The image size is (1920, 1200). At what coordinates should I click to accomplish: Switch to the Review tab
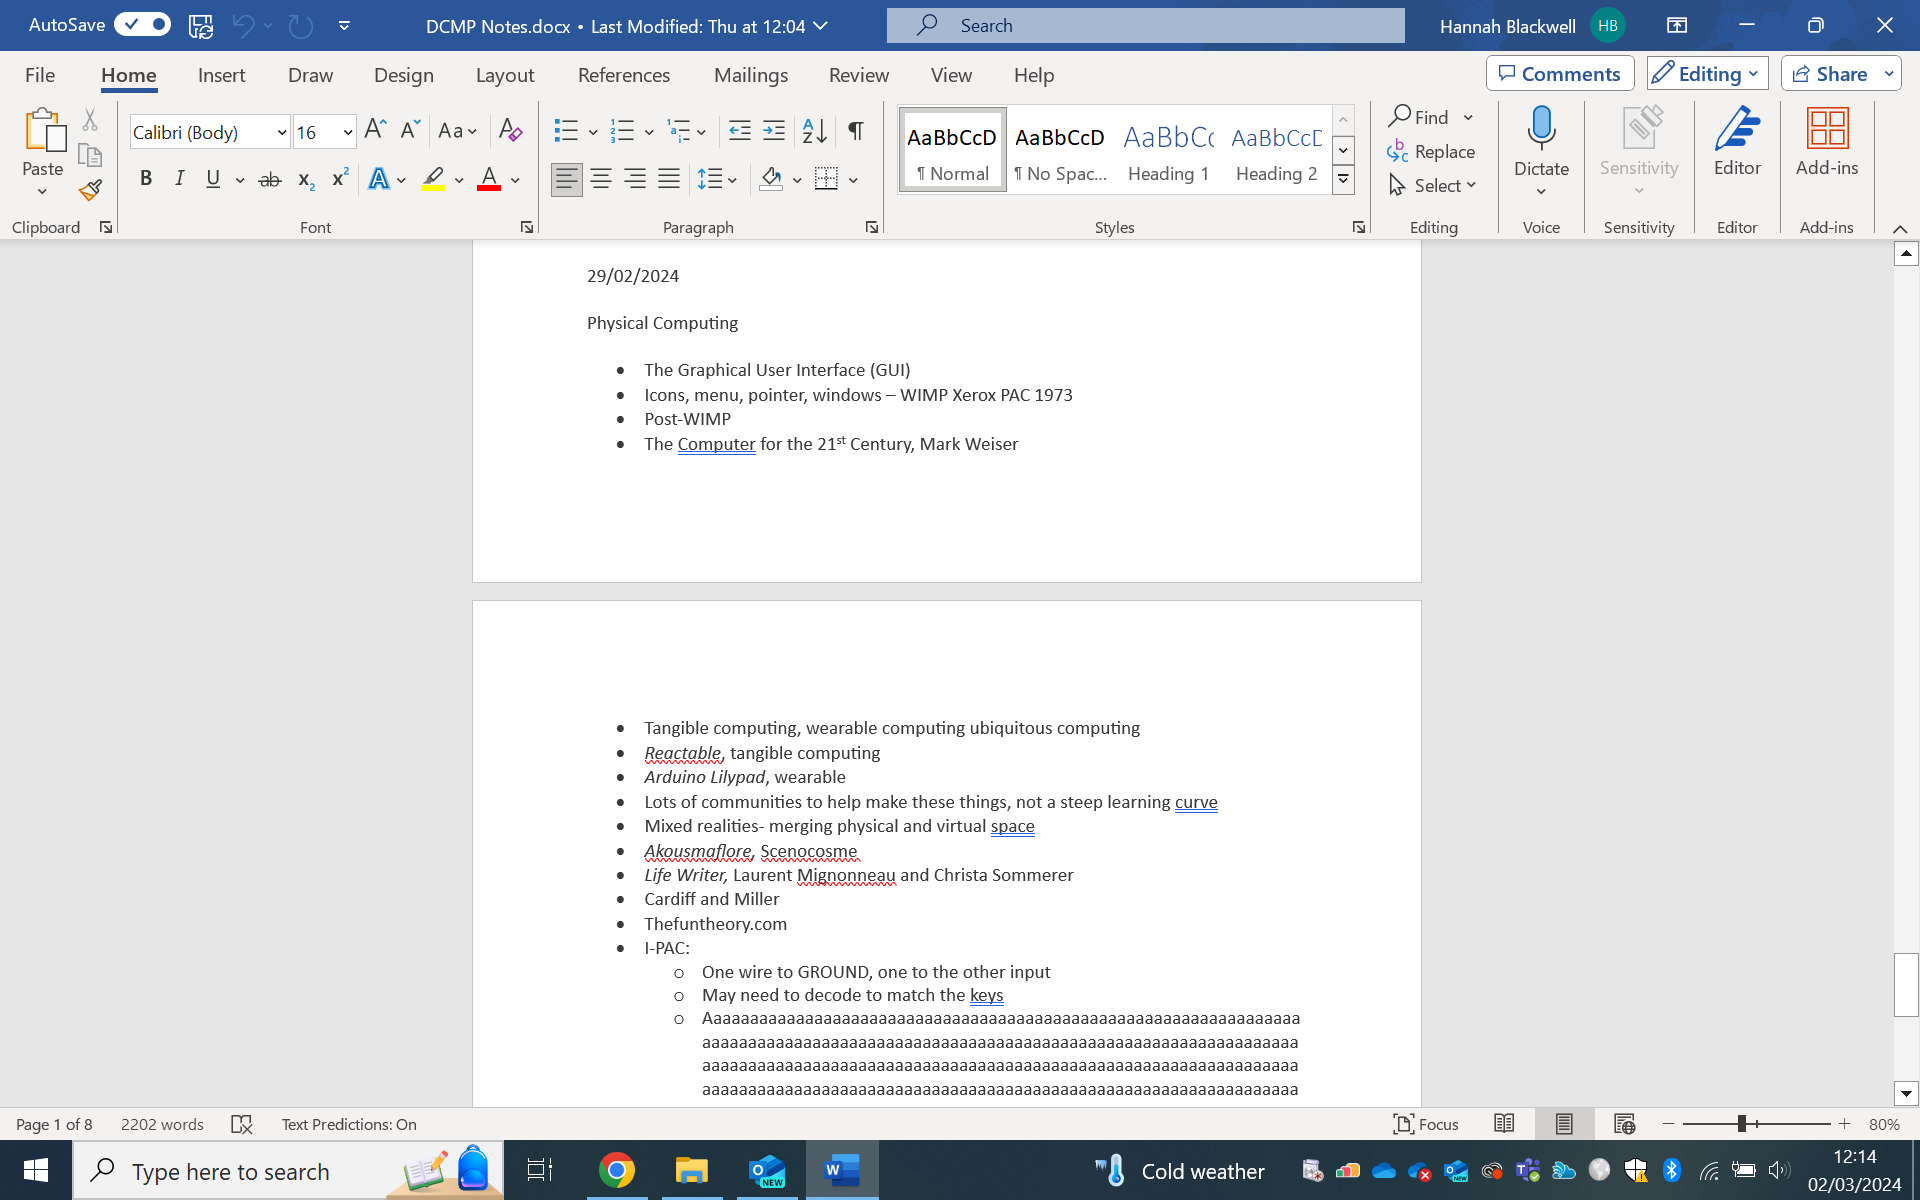[858, 75]
